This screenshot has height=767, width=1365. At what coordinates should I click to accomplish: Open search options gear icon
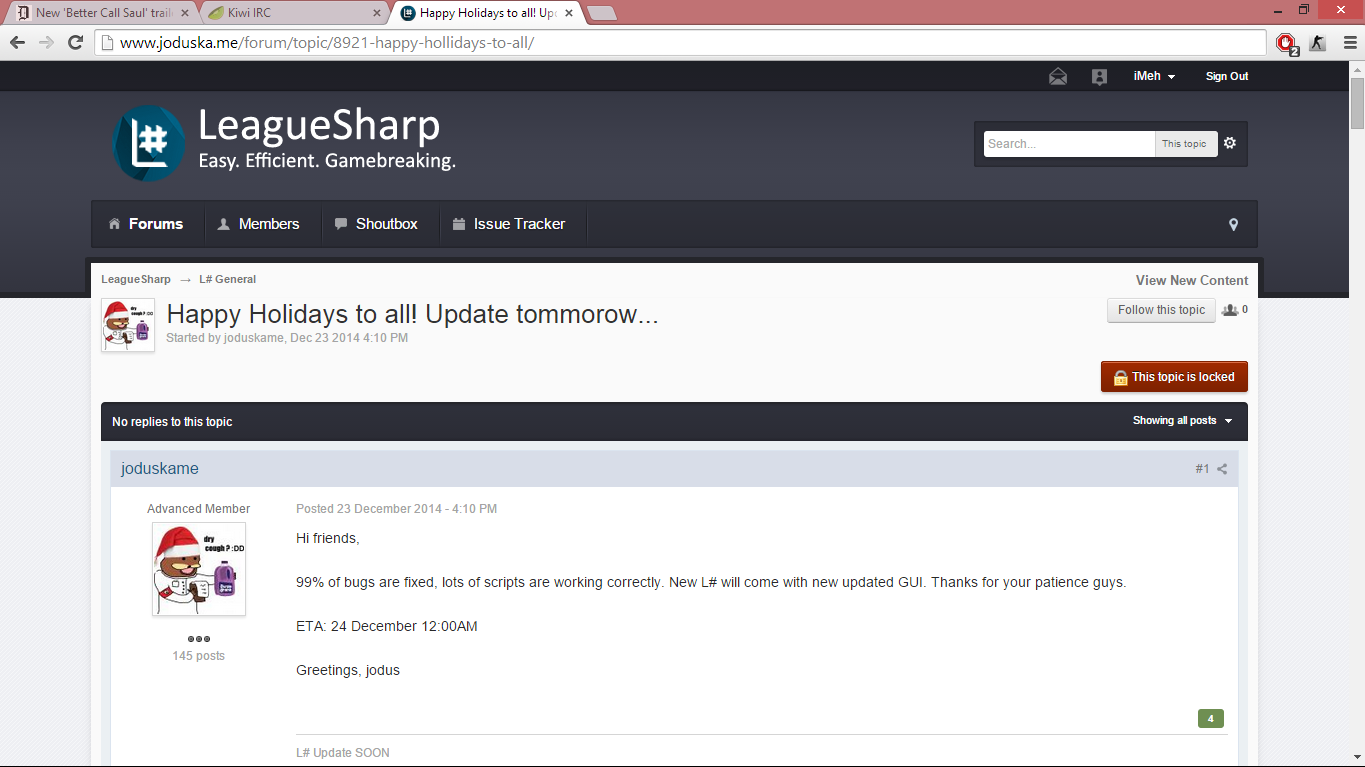tap(1230, 143)
